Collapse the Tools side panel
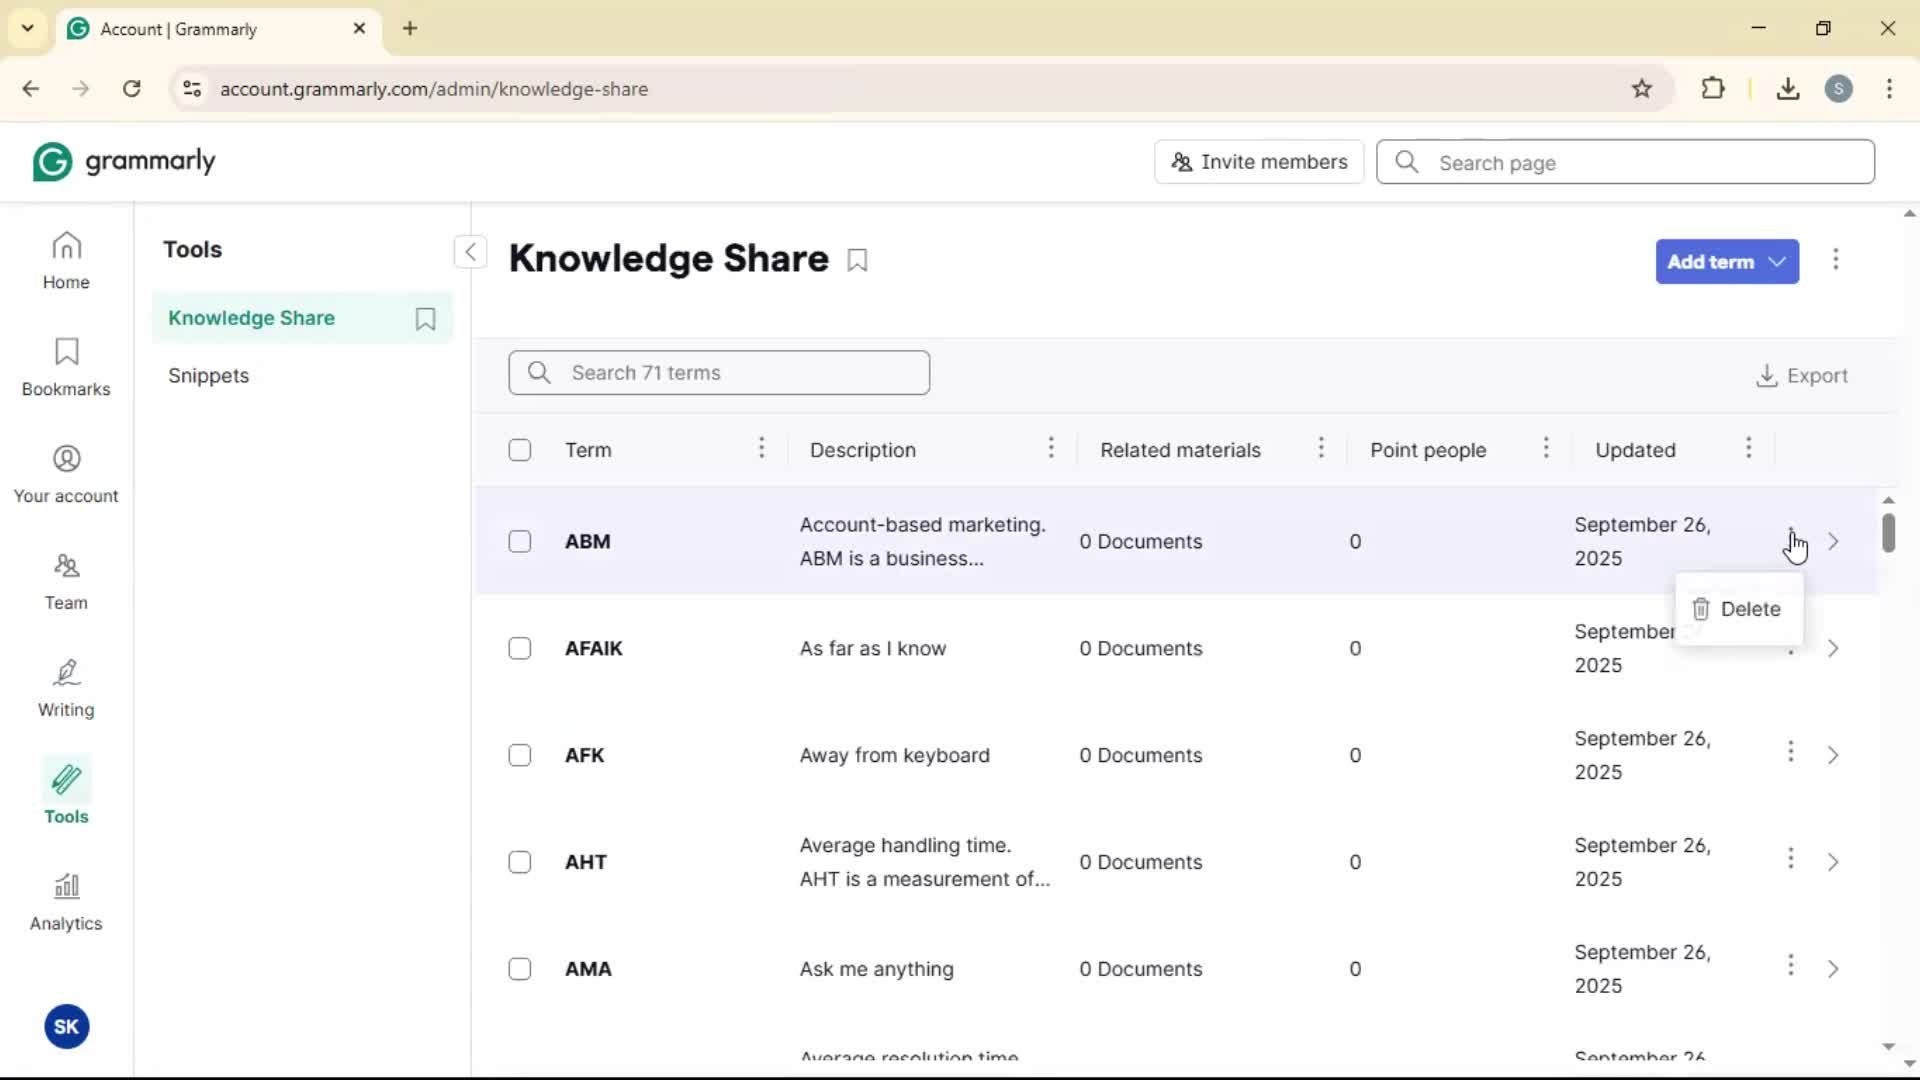Screen dimensions: 1920x1080 coord(470,252)
